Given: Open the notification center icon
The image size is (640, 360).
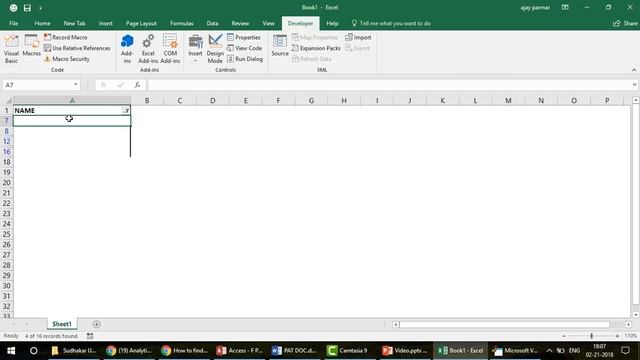Looking at the screenshot, I should tap(625, 351).
